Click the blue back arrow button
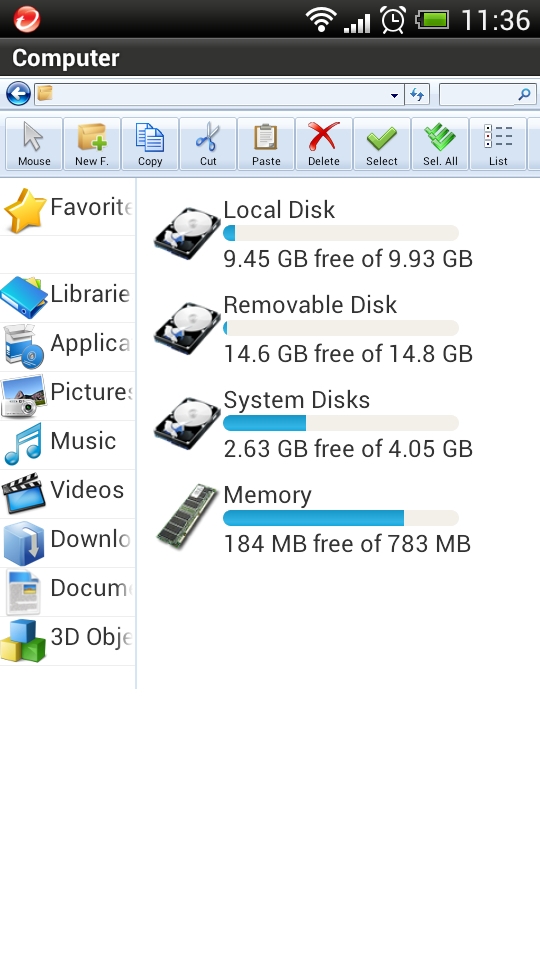 (18, 94)
